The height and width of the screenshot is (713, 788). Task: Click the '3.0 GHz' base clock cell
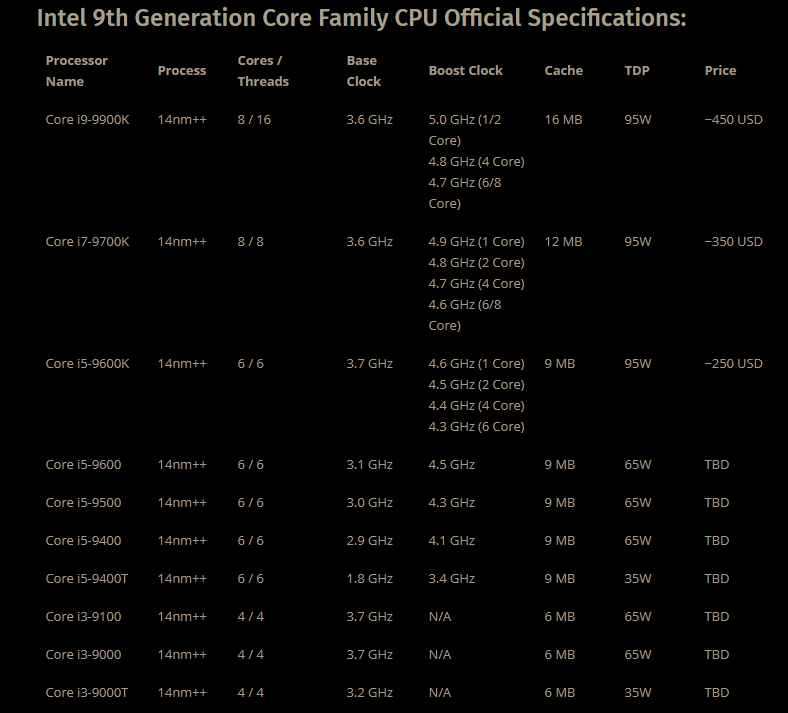pyautogui.click(x=369, y=502)
